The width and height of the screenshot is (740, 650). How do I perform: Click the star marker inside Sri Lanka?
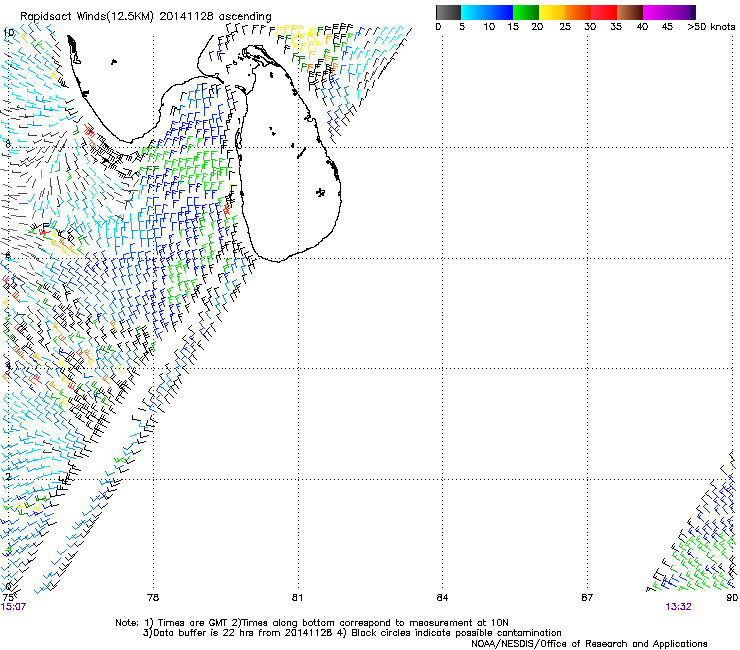click(320, 192)
